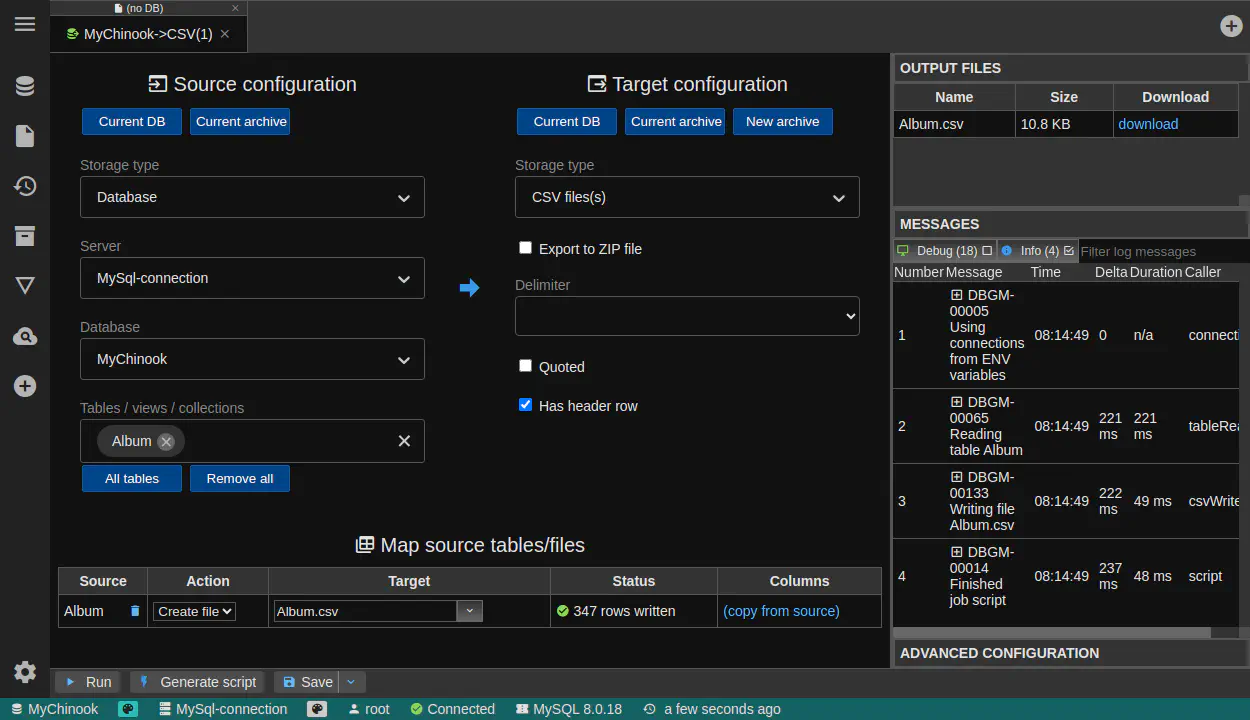Click the Generate script button
Image resolution: width=1250 pixels, height=720 pixels.
[198, 682]
